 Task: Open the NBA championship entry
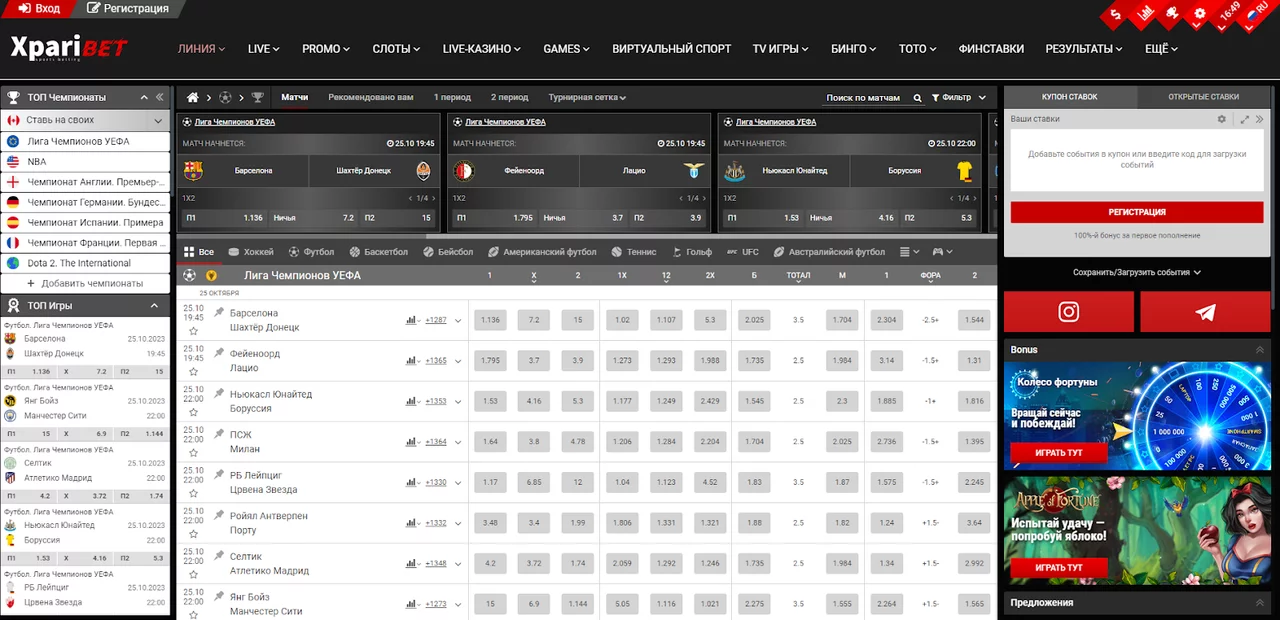click(x=85, y=161)
